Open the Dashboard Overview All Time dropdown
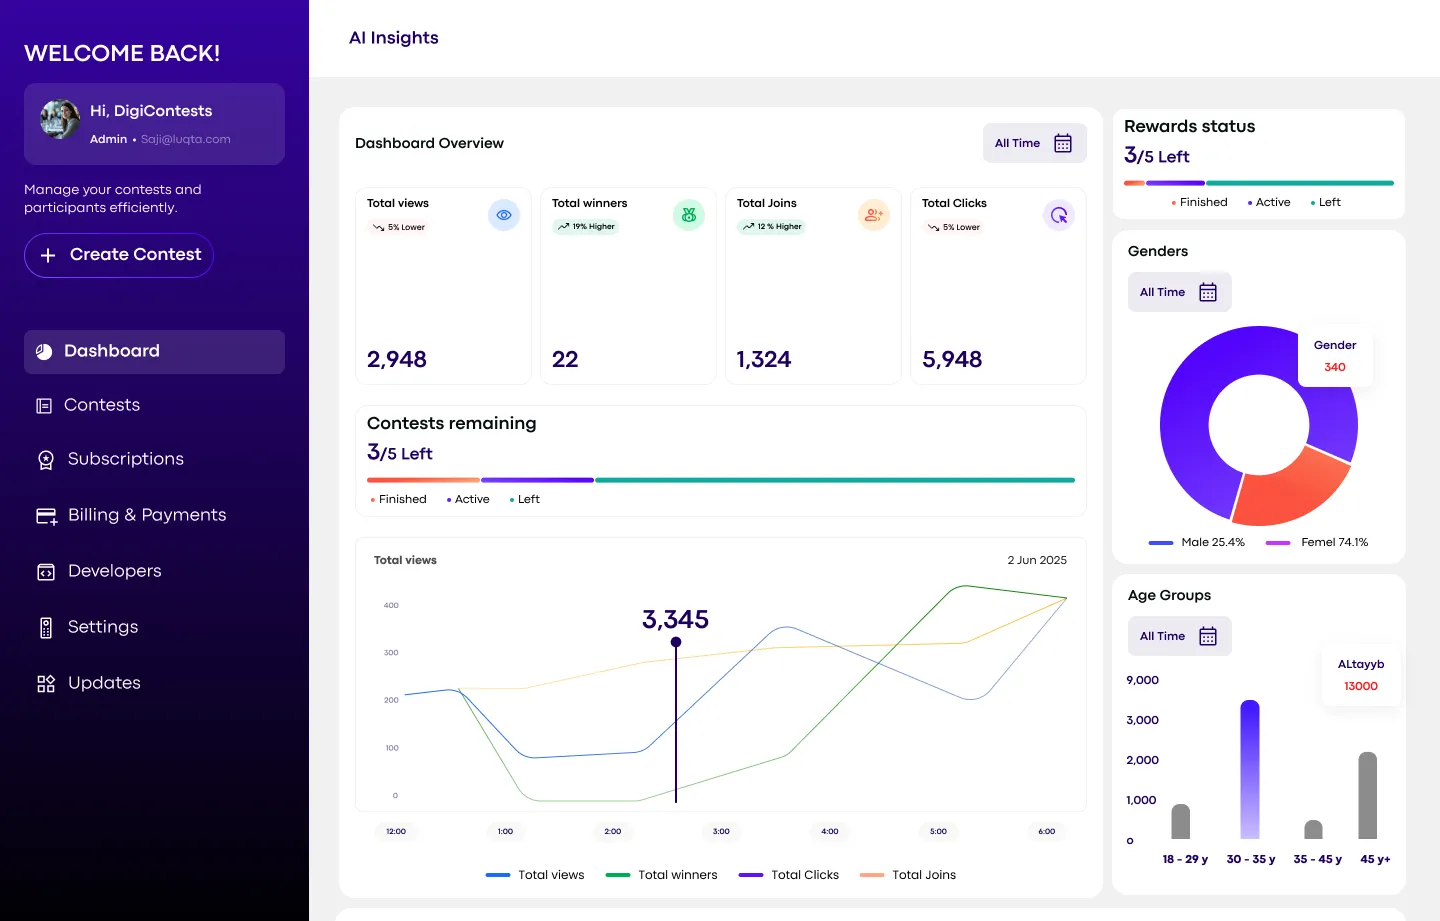1440x921 pixels. tap(1034, 144)
